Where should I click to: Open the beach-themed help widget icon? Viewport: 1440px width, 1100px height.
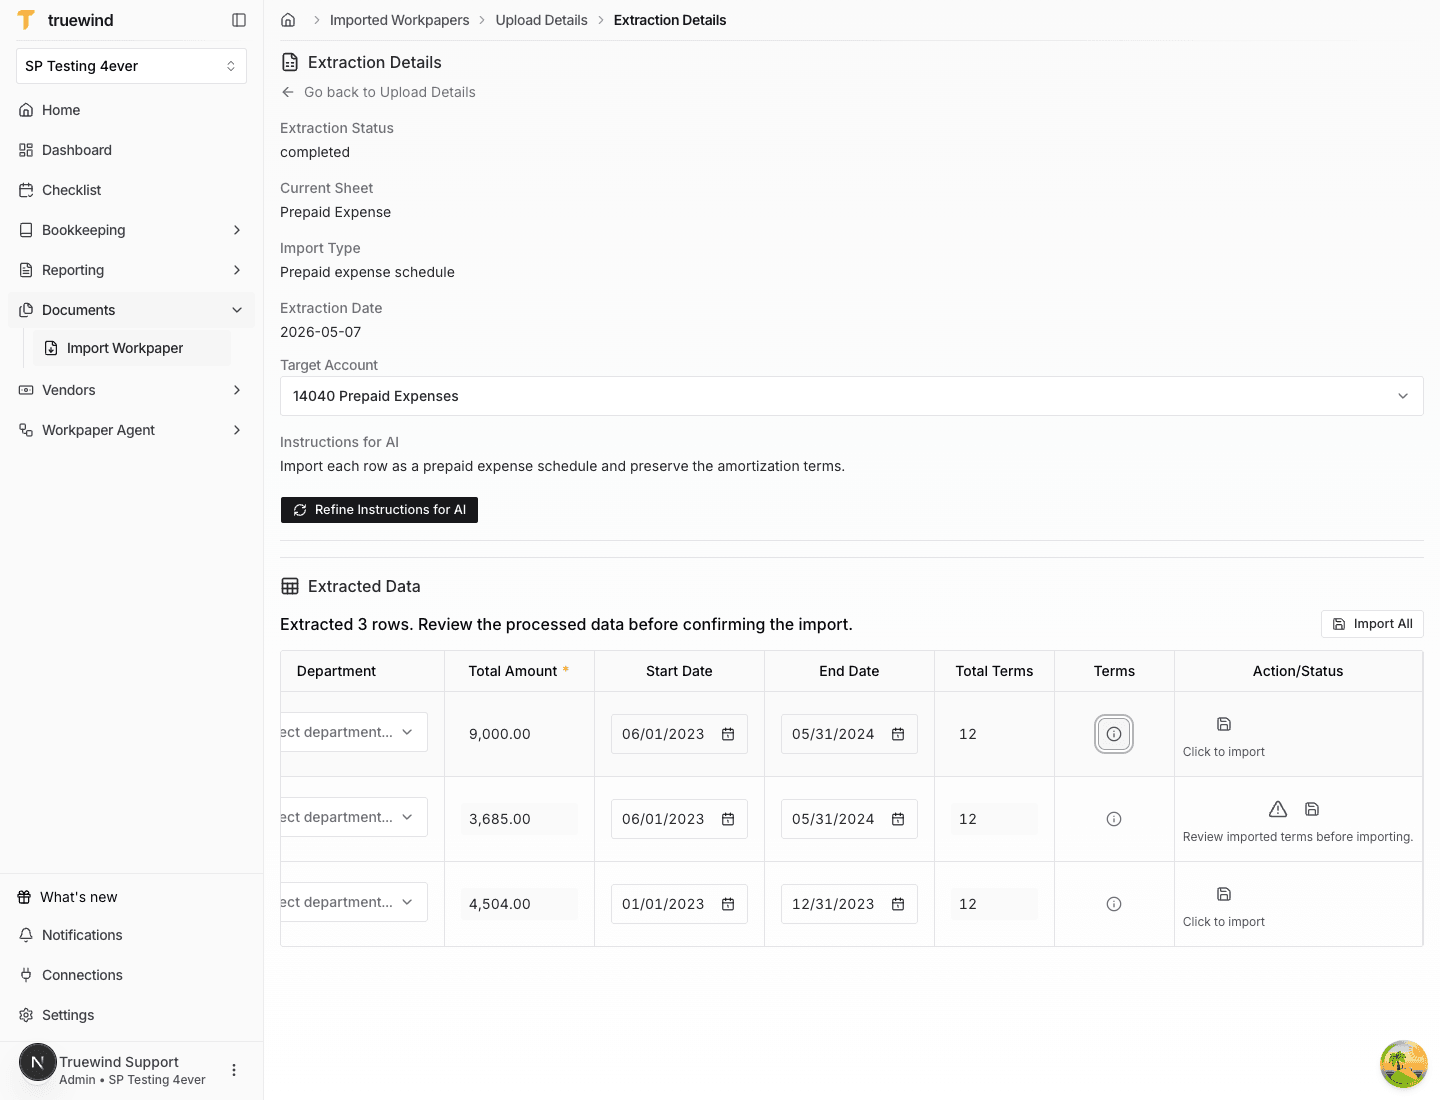click(x=1404, y=1064)
